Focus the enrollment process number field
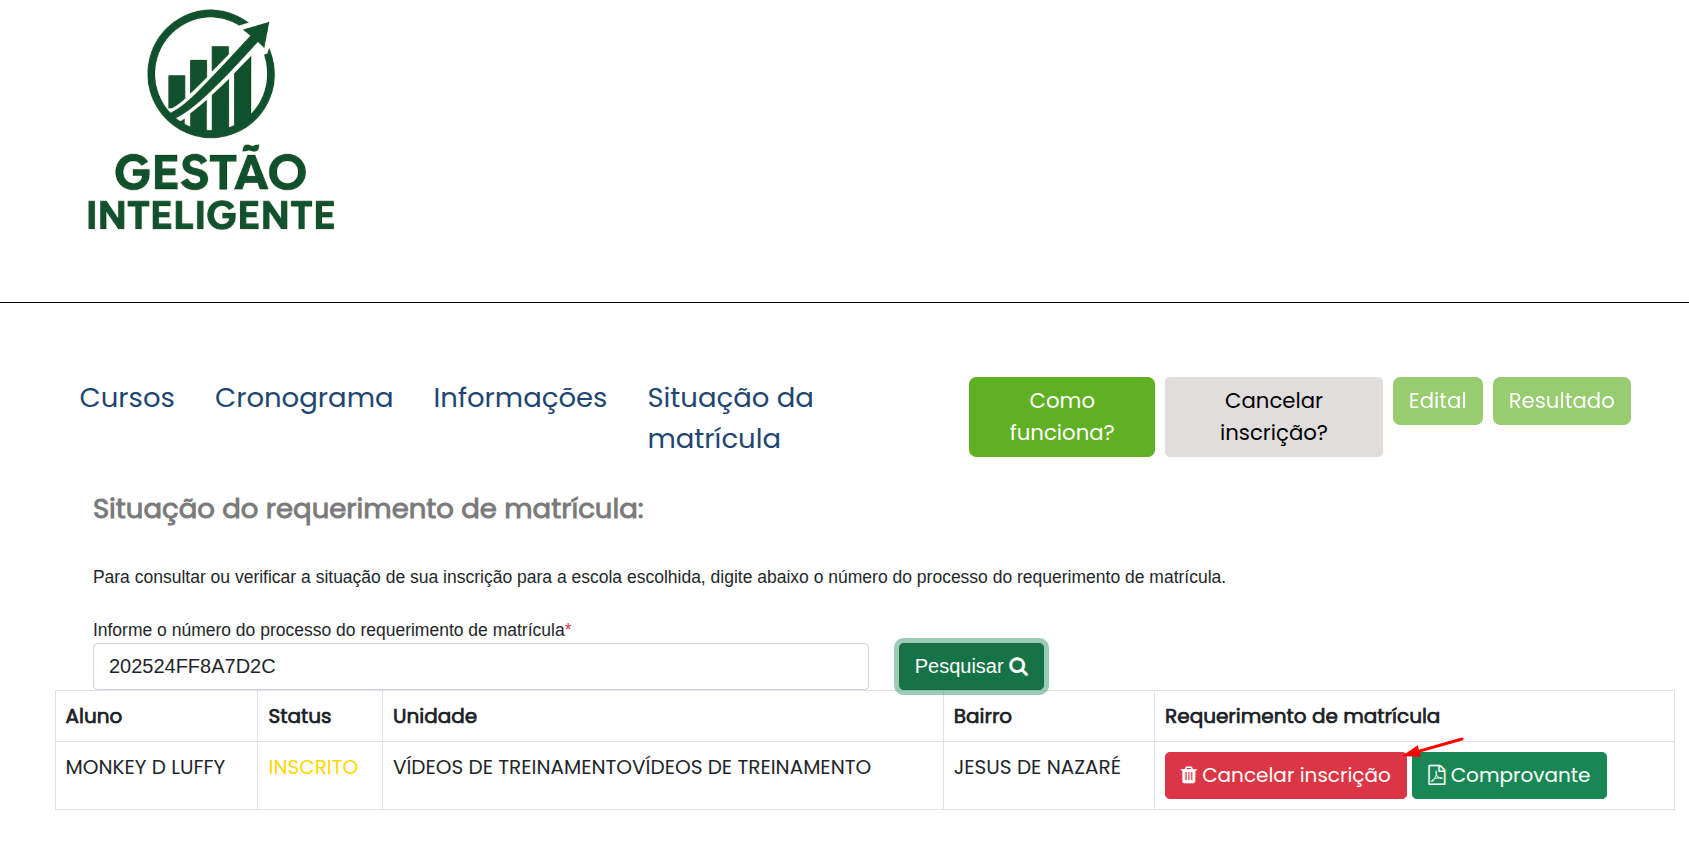Viewport: 1689px width, 841px height. 480,667
